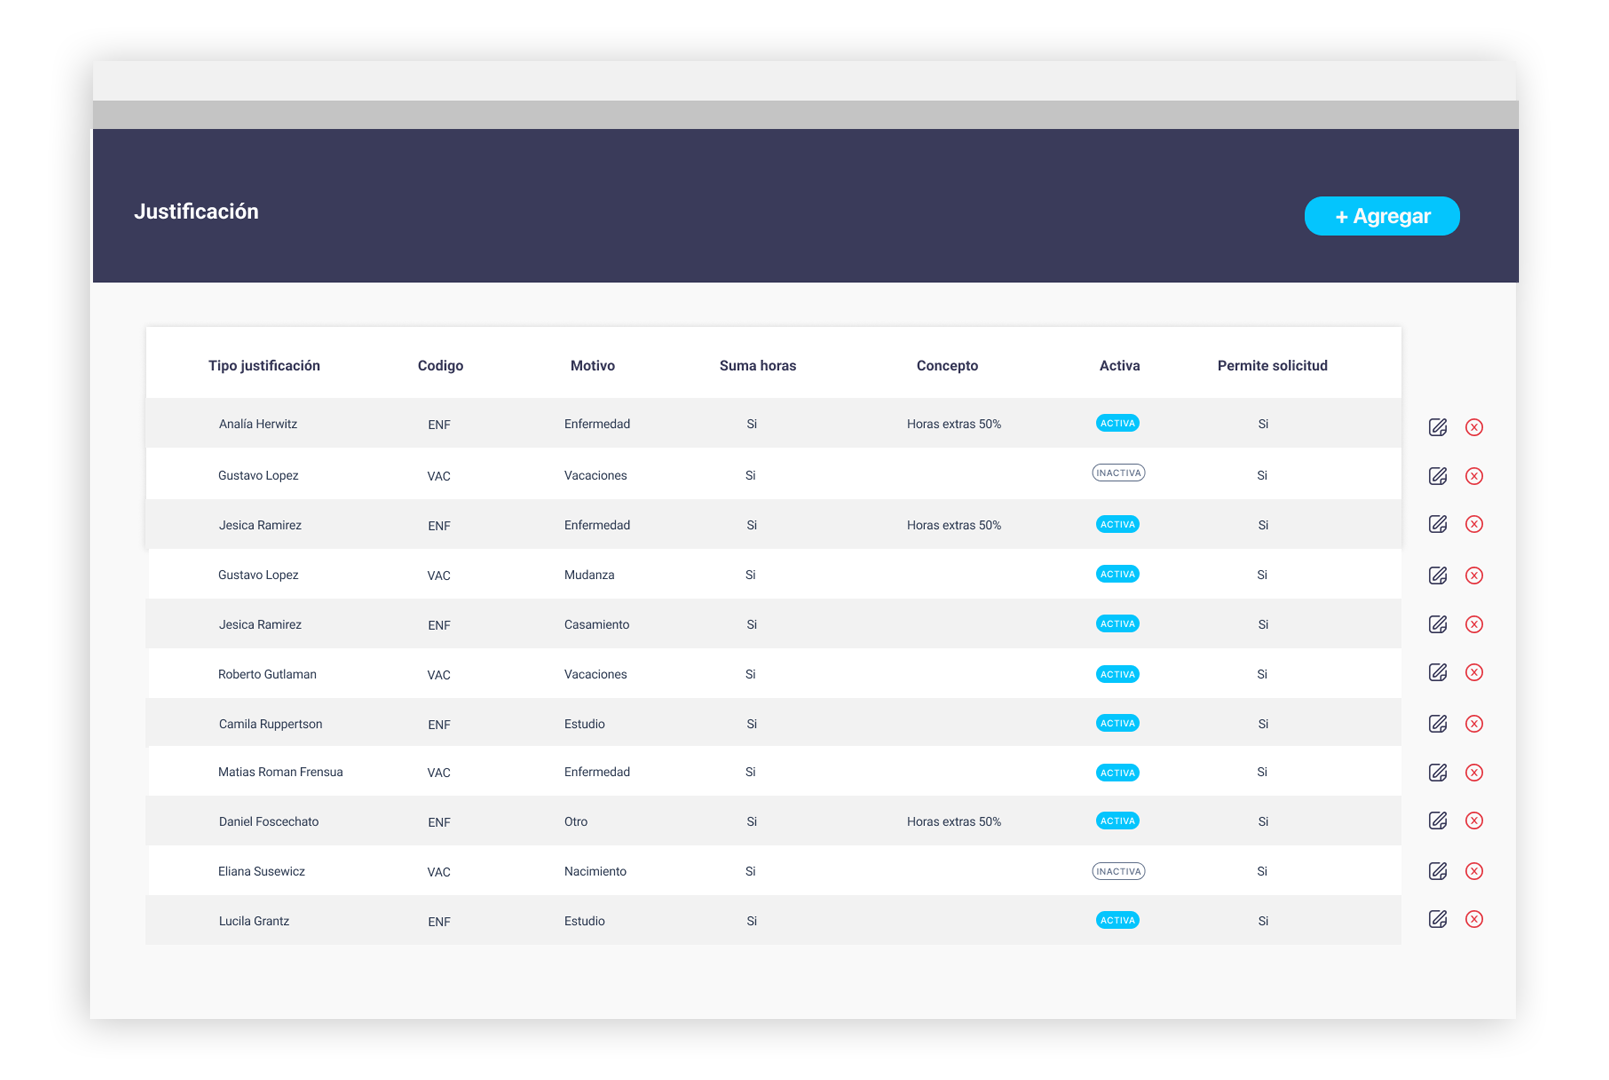
Task: Remove the Camila Ruppertson row
Action: point(1473,724)
